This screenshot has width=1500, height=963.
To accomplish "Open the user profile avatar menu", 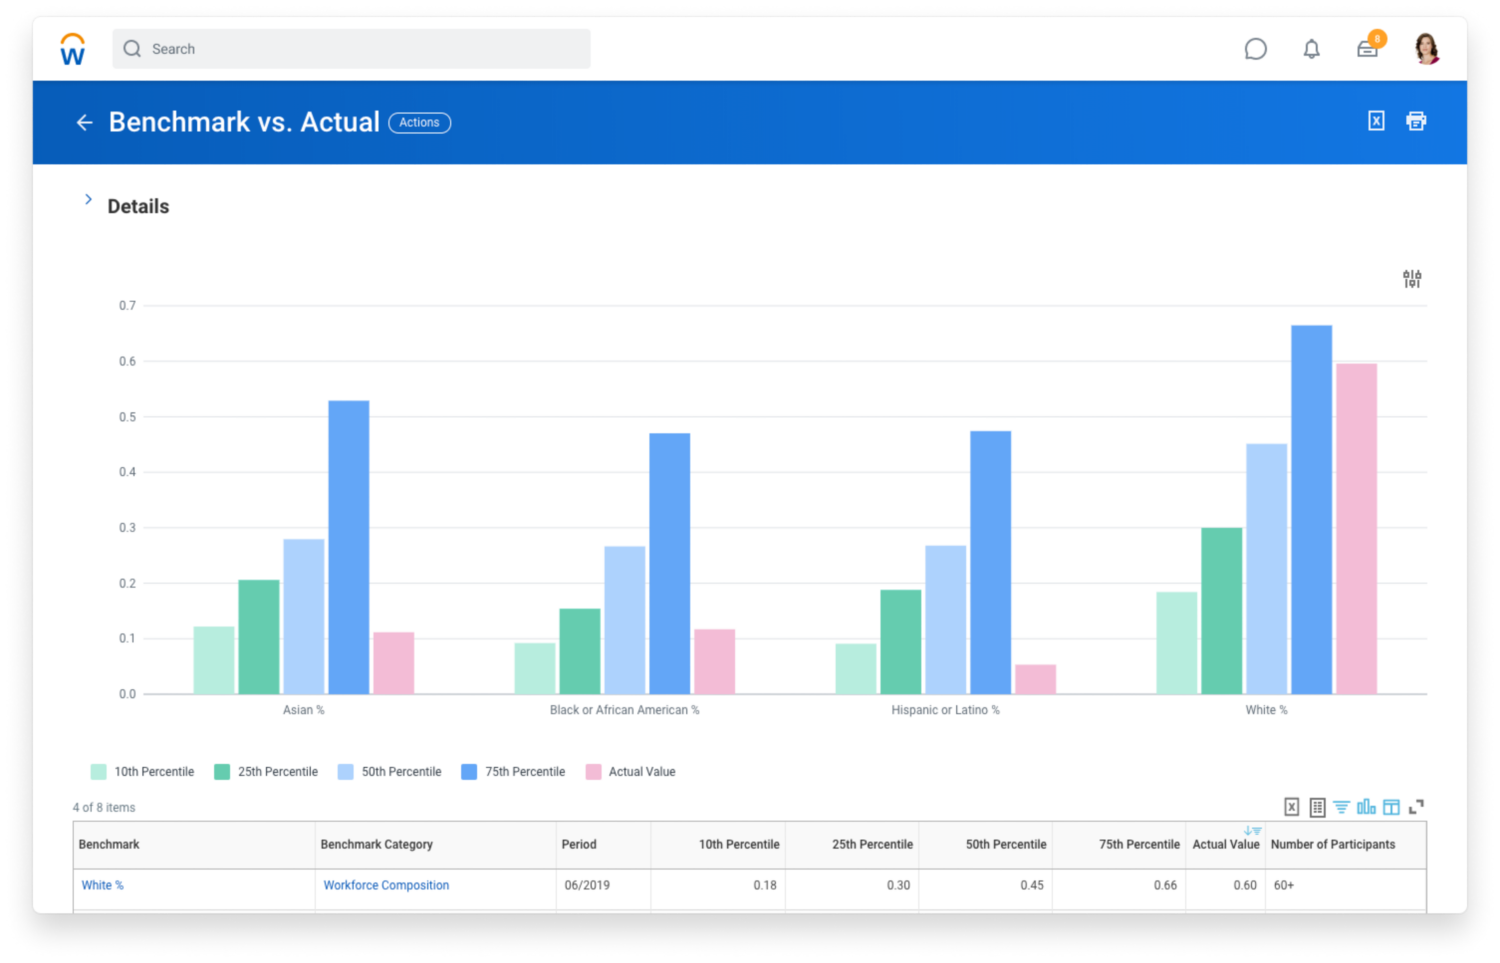I will pyautogui.click(x=1427, y=49).
